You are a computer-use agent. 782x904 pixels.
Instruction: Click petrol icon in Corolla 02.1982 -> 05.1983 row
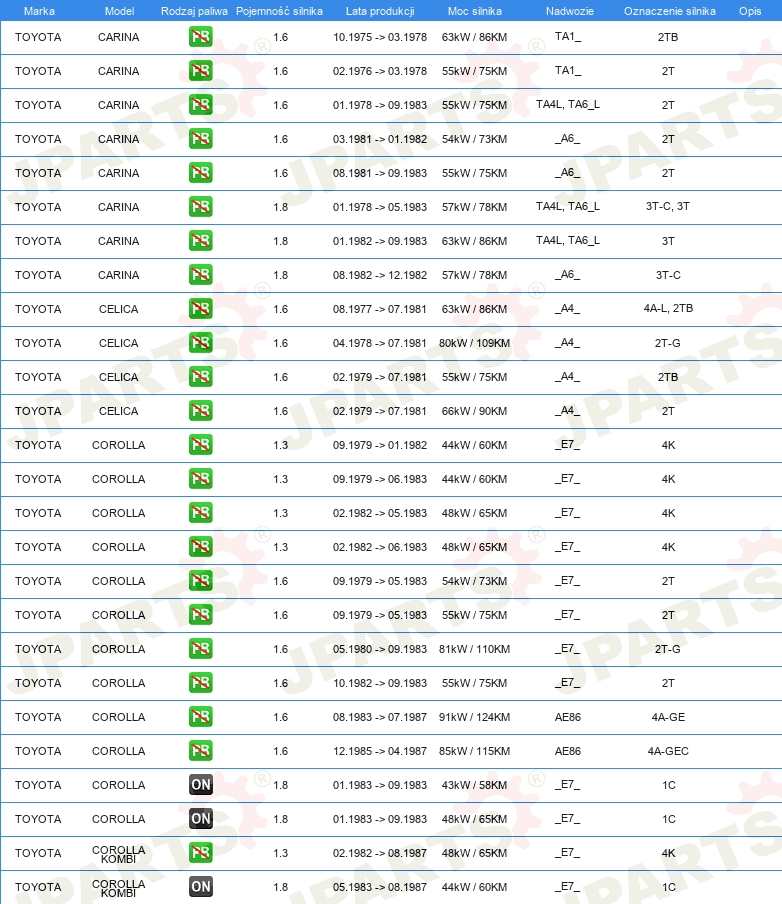pyautogui.click(x=201, y=514)
